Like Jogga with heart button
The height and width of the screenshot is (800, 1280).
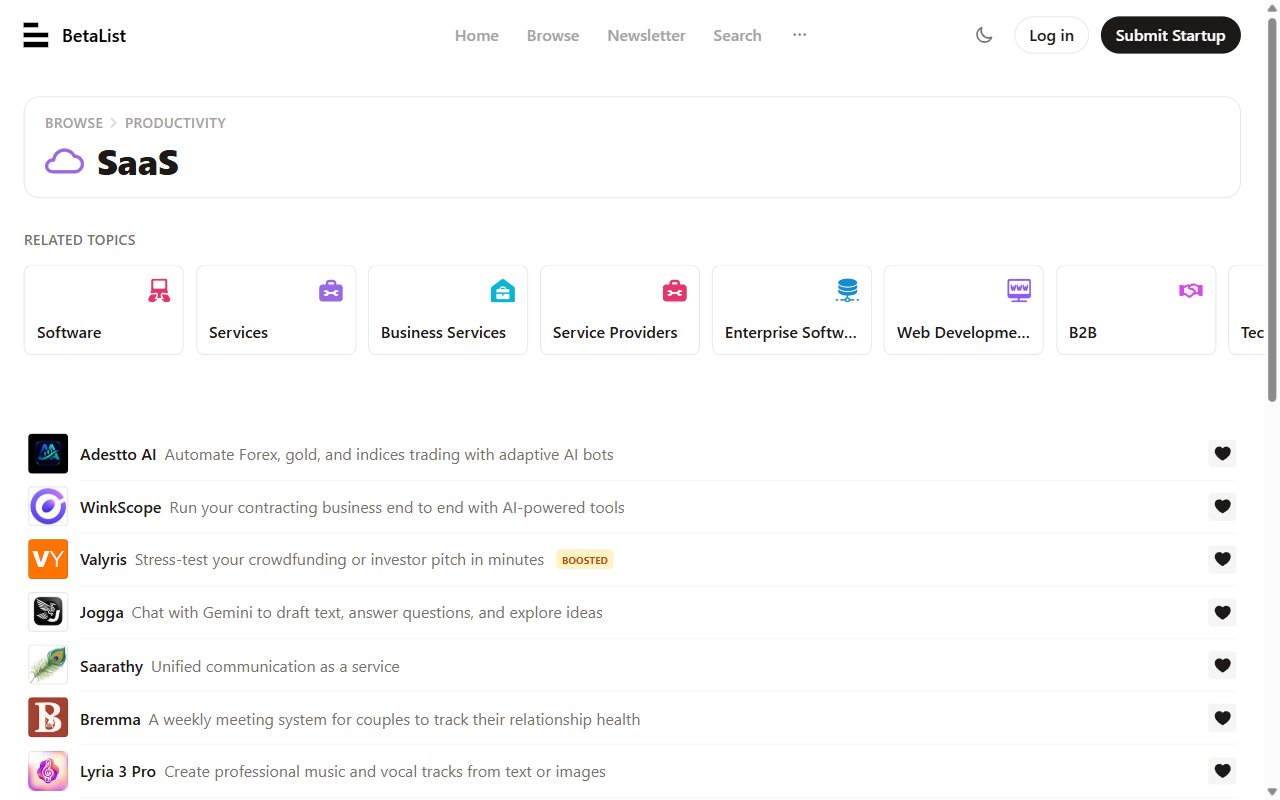tap(1222, 612)
